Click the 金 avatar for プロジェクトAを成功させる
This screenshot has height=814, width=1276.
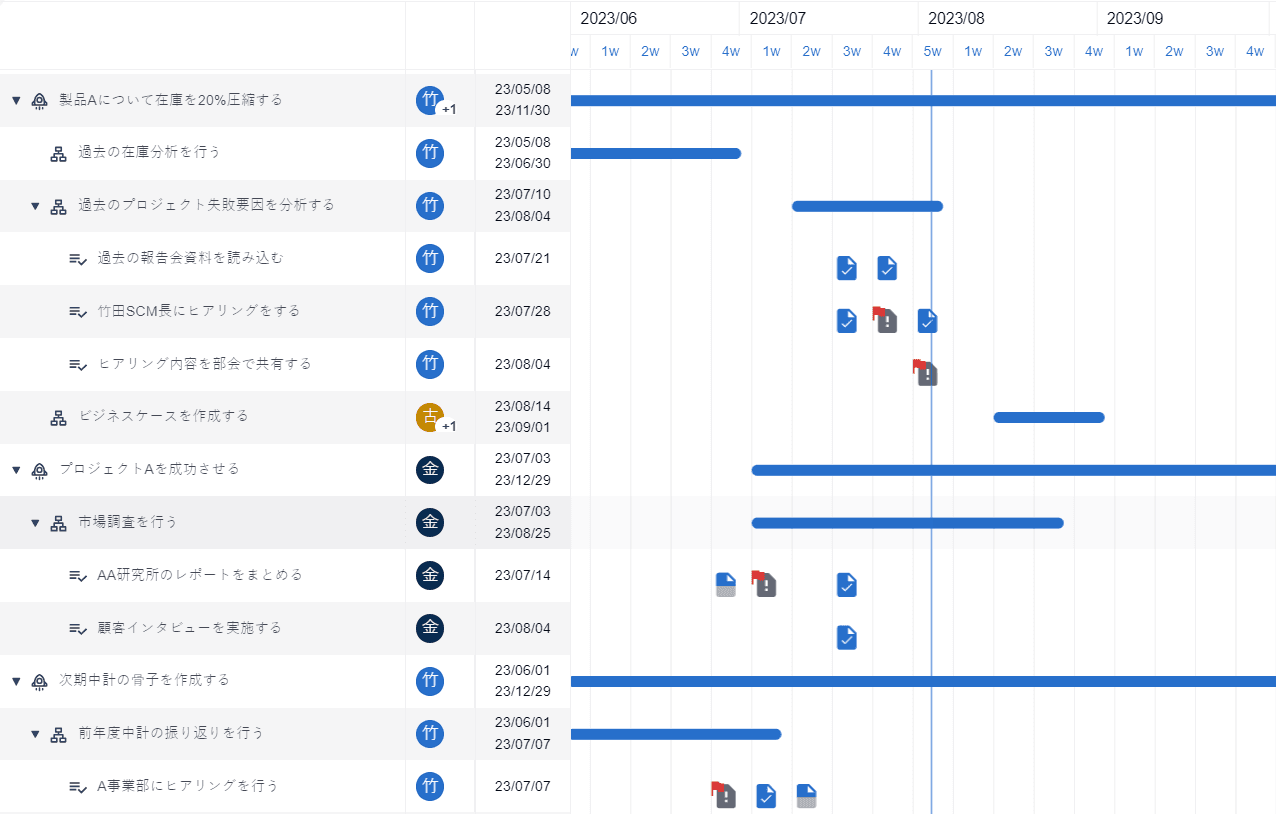[430, 470]
